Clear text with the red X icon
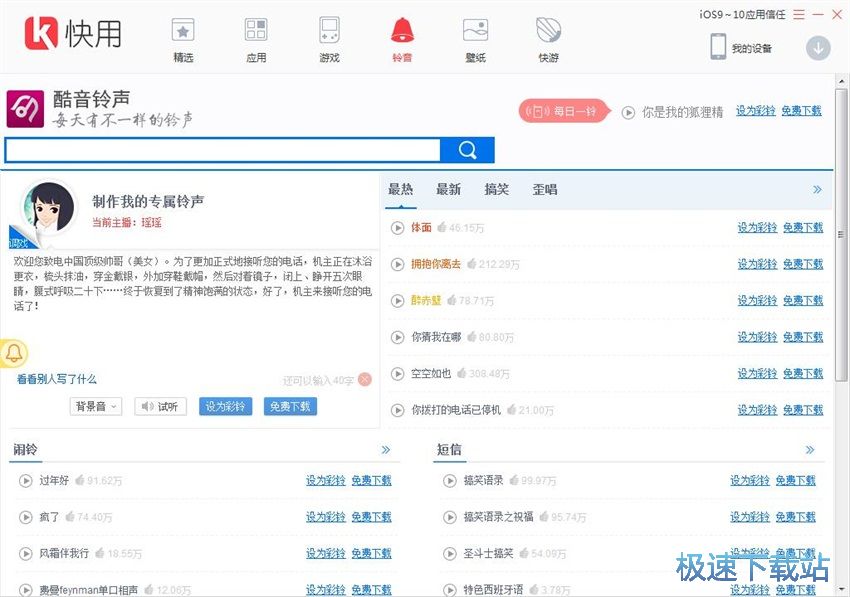The image size is (850, 597). [365, 380]
